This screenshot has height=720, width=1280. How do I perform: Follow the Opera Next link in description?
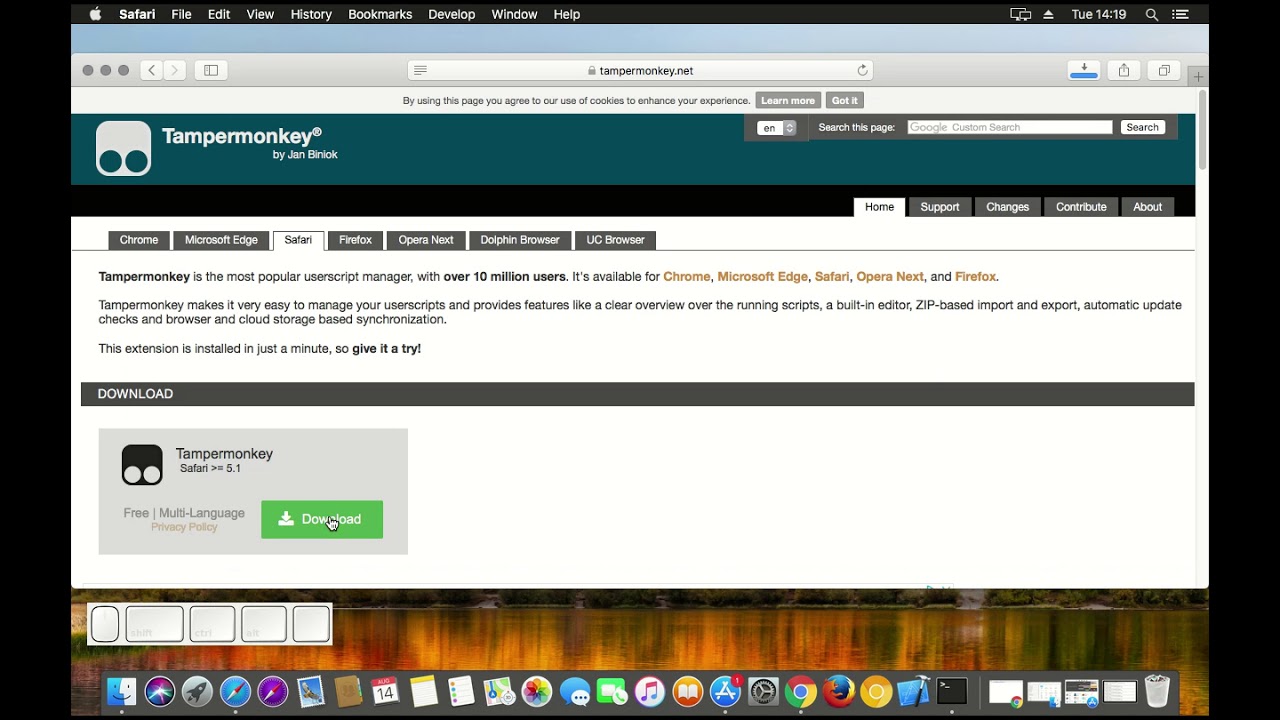click(x=890, y=277)
